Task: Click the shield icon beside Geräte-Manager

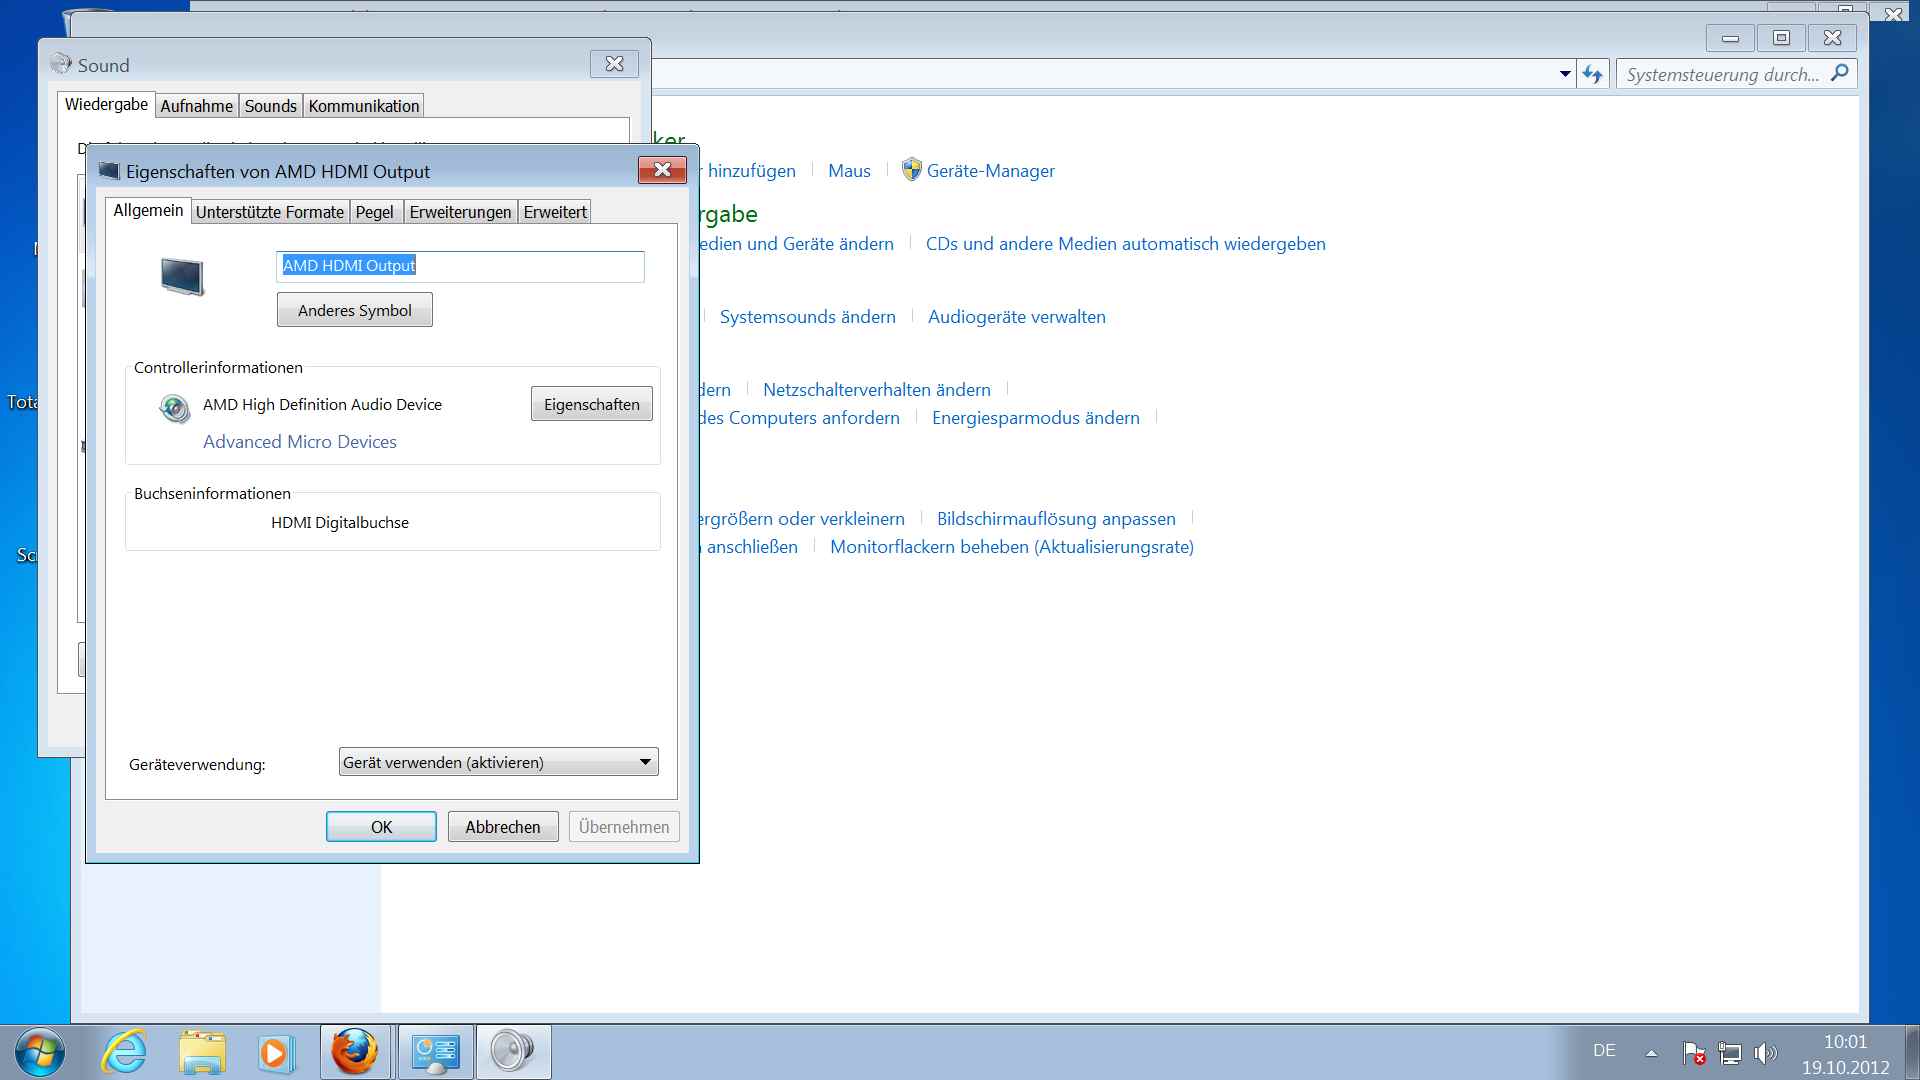Action: [911, 169]
